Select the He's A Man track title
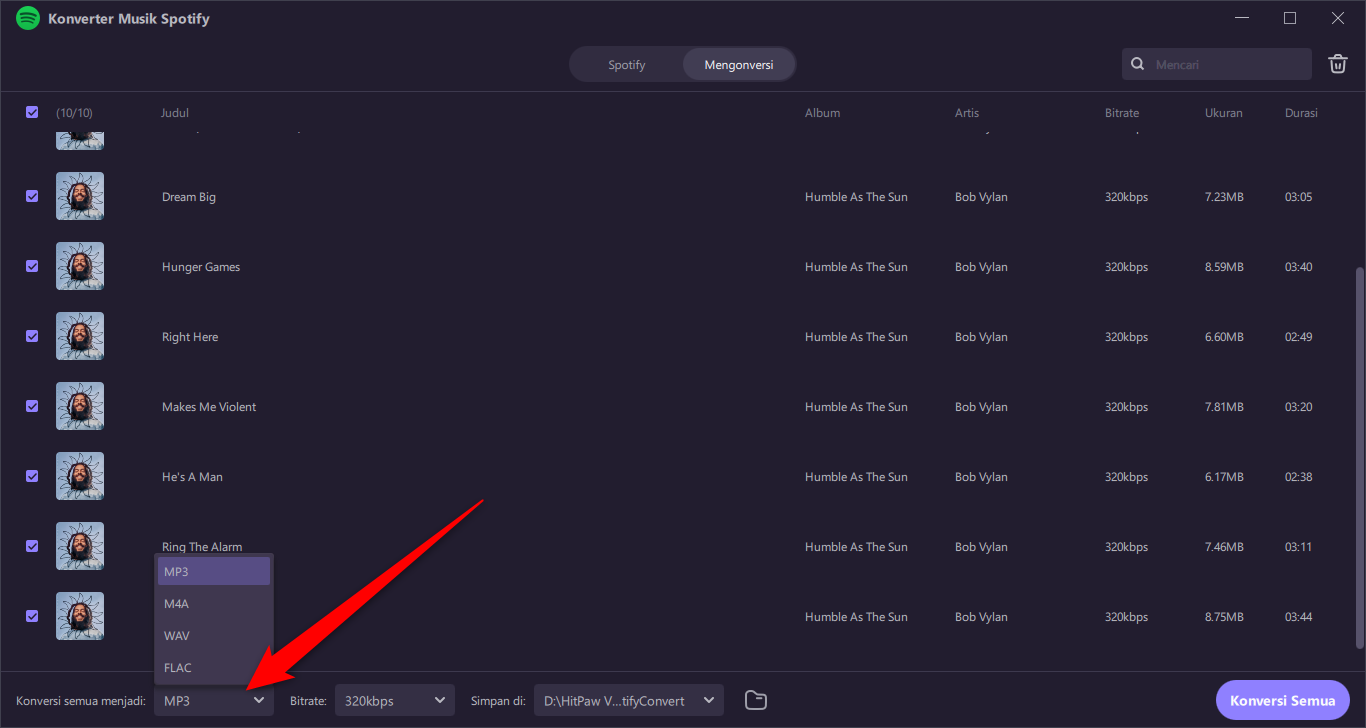 [192, 477]
